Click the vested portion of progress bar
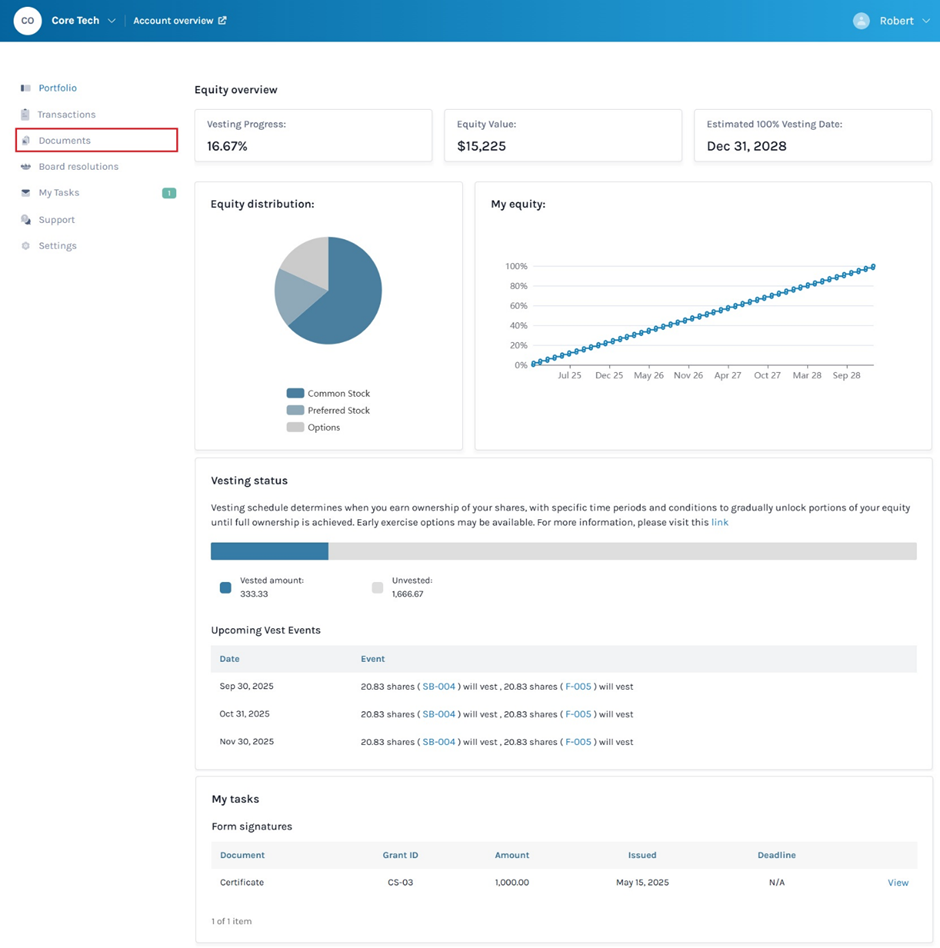 point(269,551)
